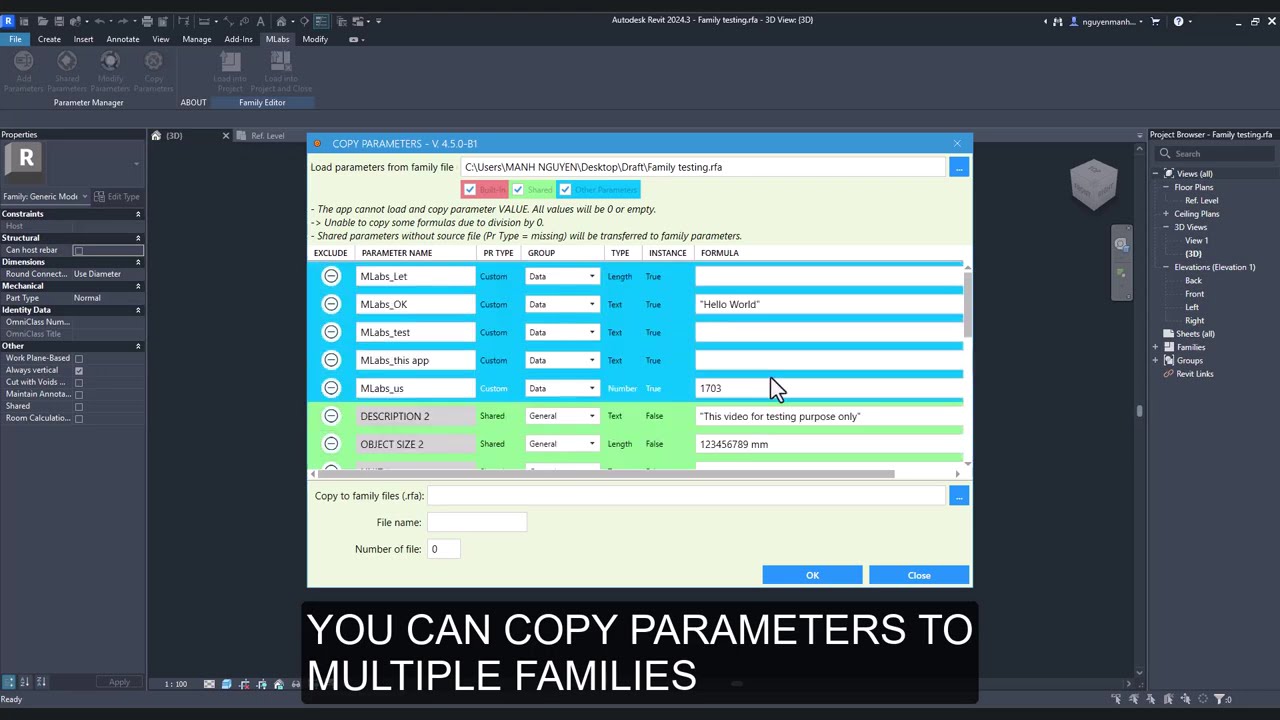
Task: Save the family via floppy icon
Action: click(x=59, y=21)
